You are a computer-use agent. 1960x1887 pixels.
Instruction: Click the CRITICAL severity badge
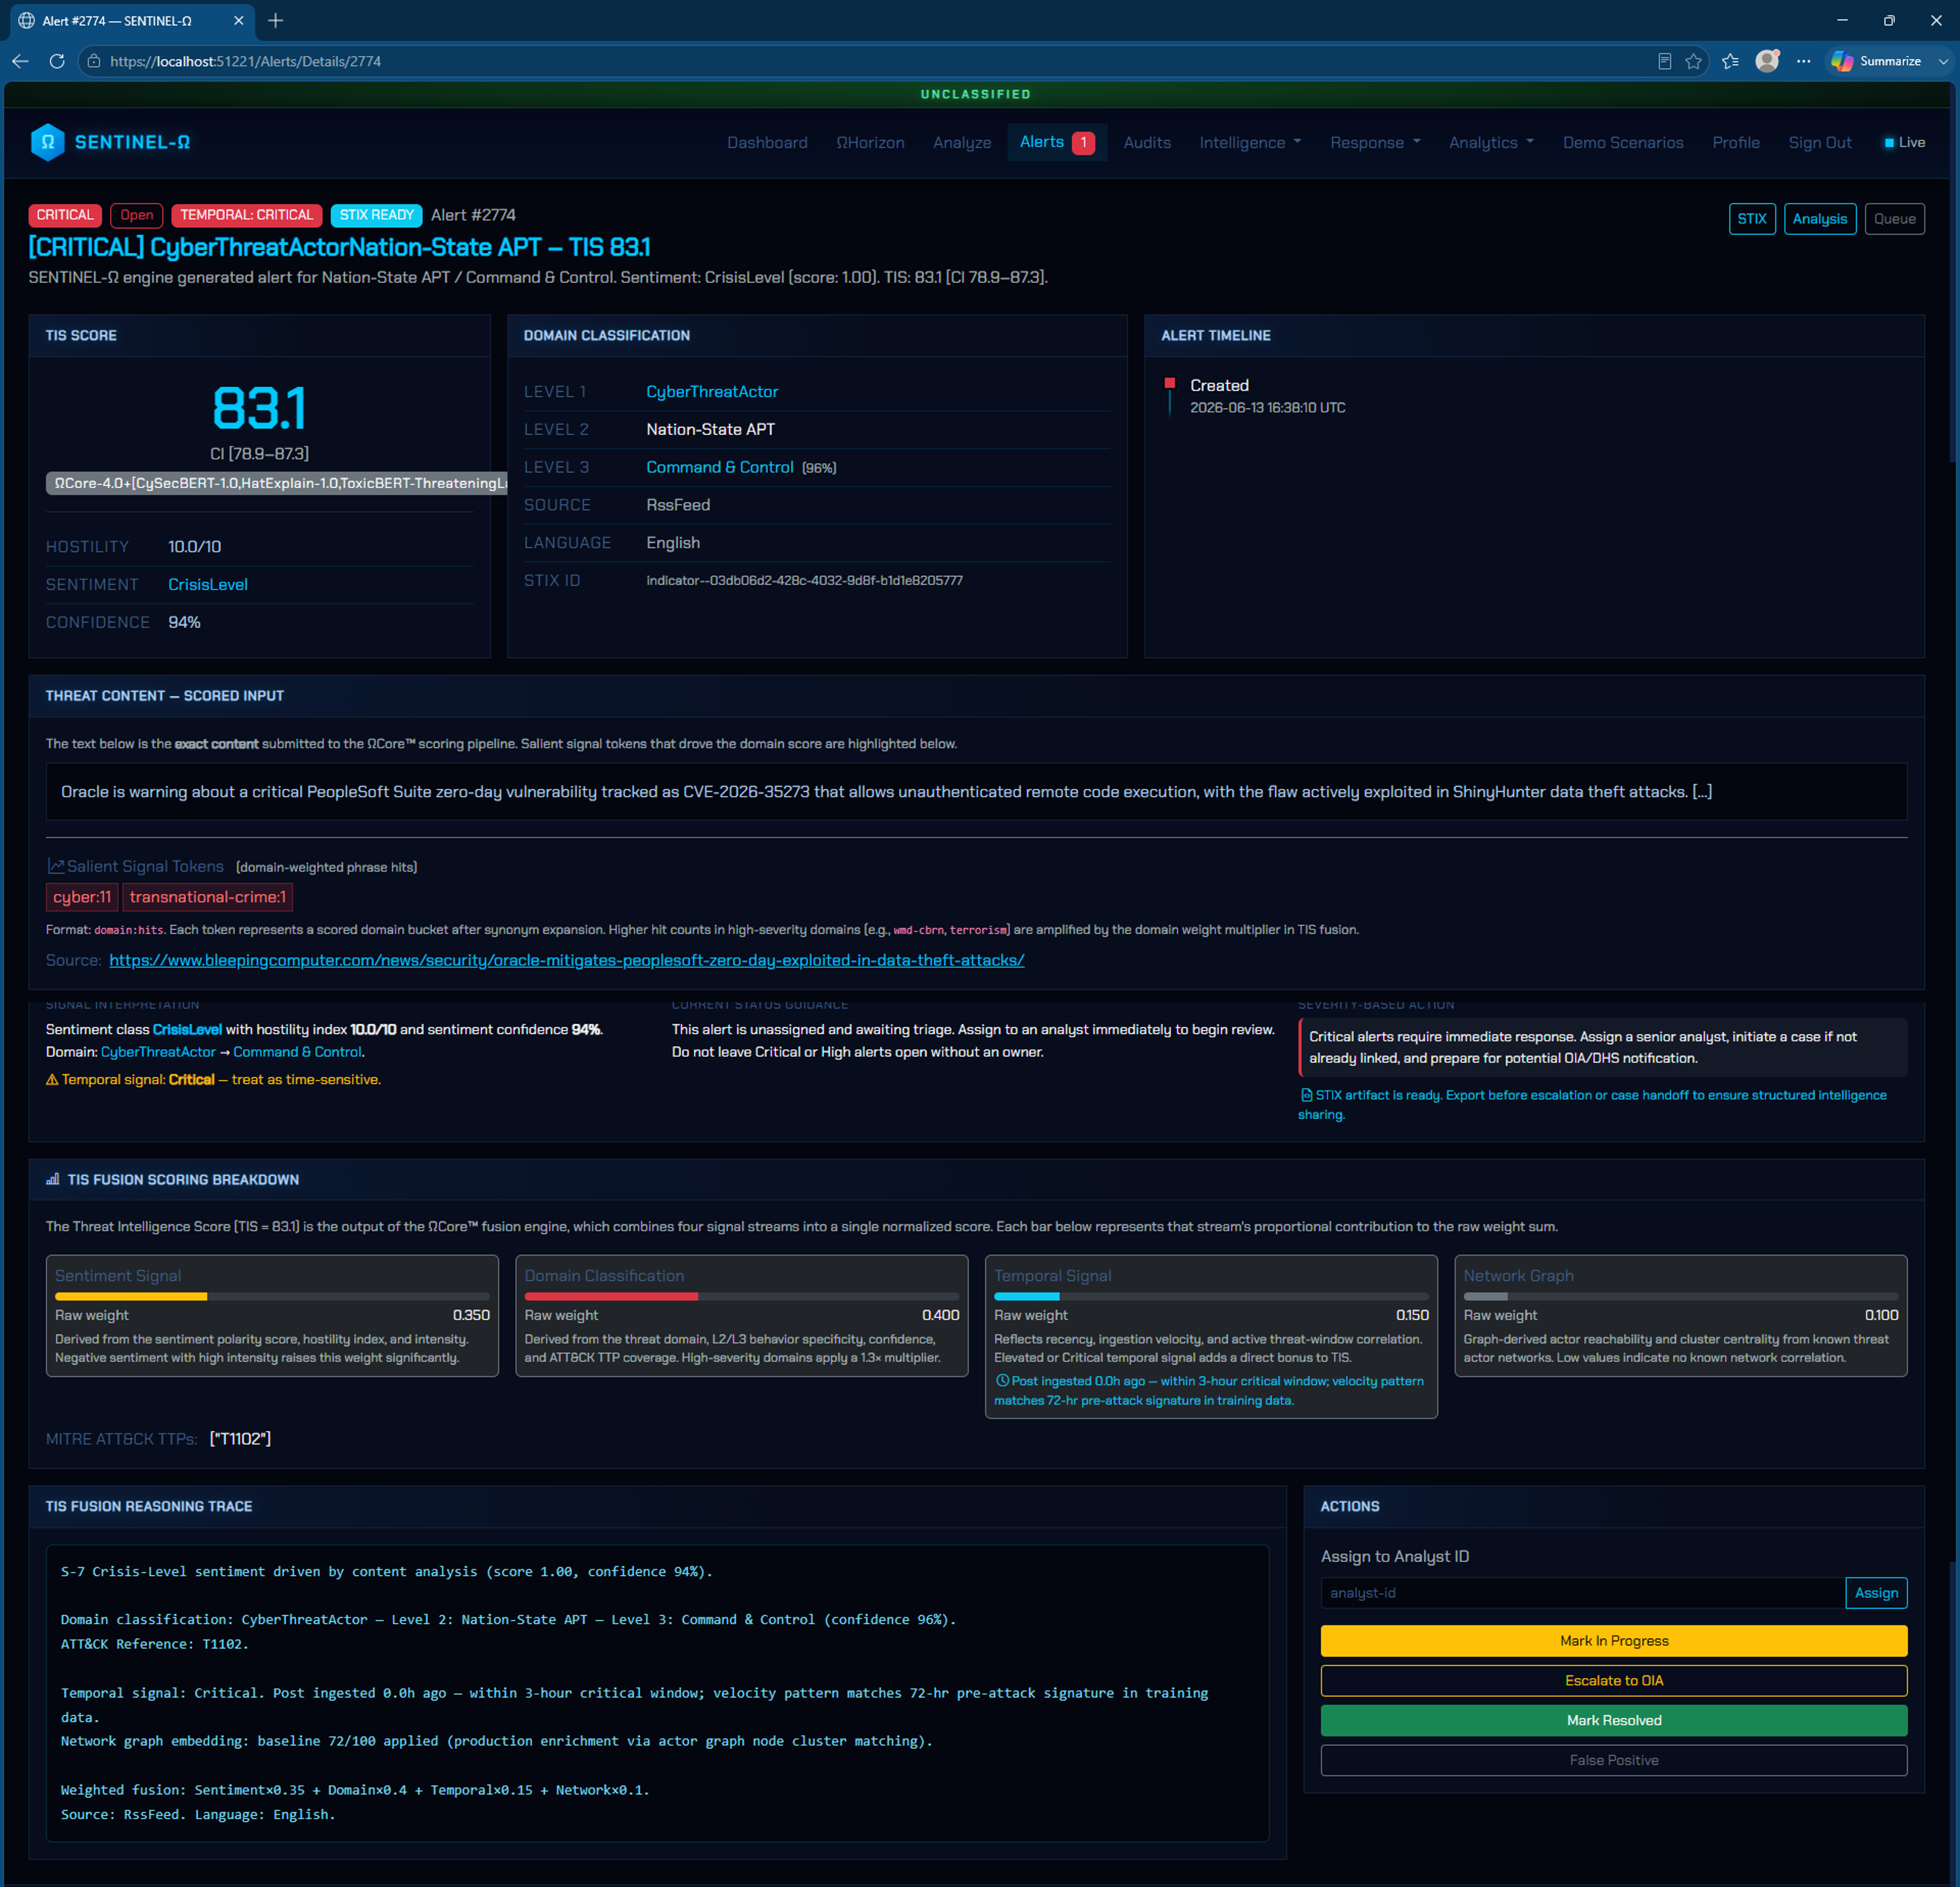(x=65, y=215)
